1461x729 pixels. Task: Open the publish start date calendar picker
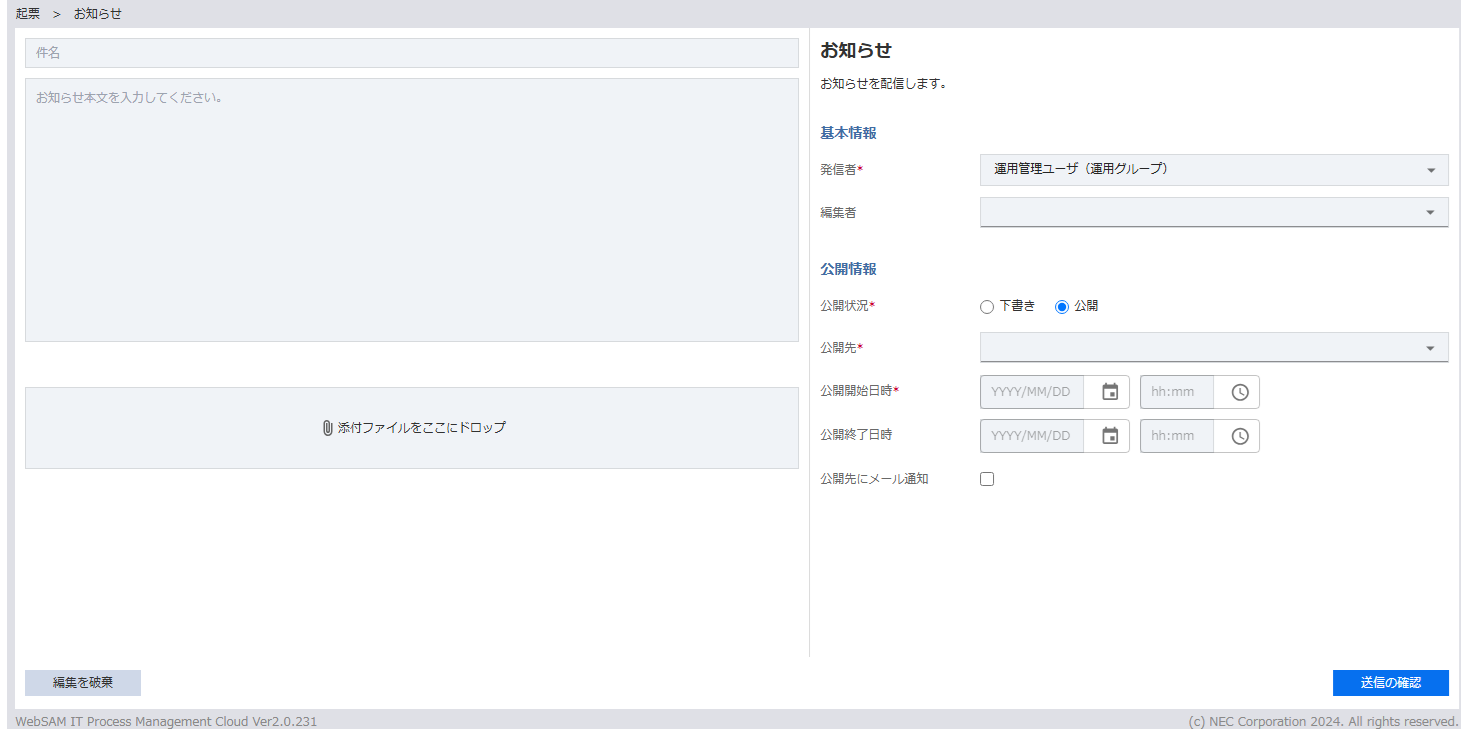click(x=1109, y=392)
